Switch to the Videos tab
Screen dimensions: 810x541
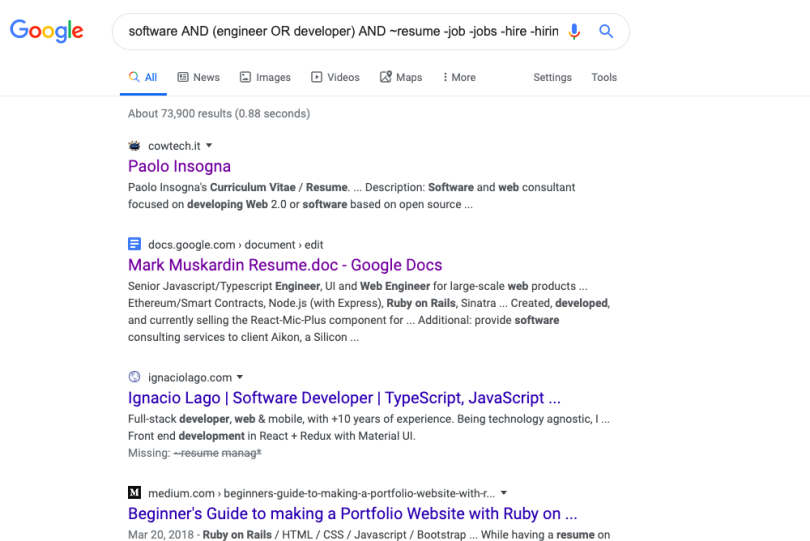(x=335, y=78)
